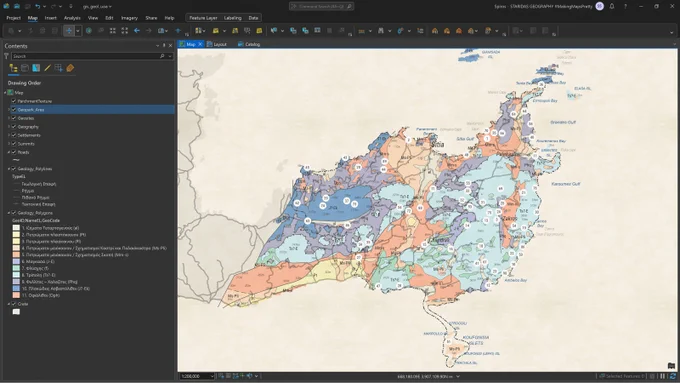Go to the previous map extent
The image size is (680, 383).
tap(137, 31)
